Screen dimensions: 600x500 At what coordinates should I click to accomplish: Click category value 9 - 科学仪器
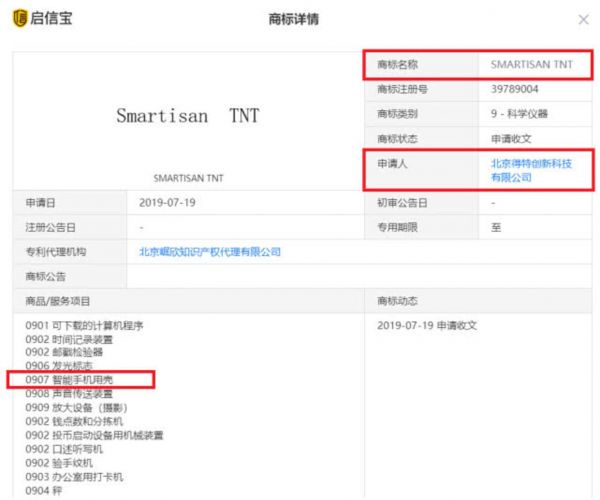point(519,114)
